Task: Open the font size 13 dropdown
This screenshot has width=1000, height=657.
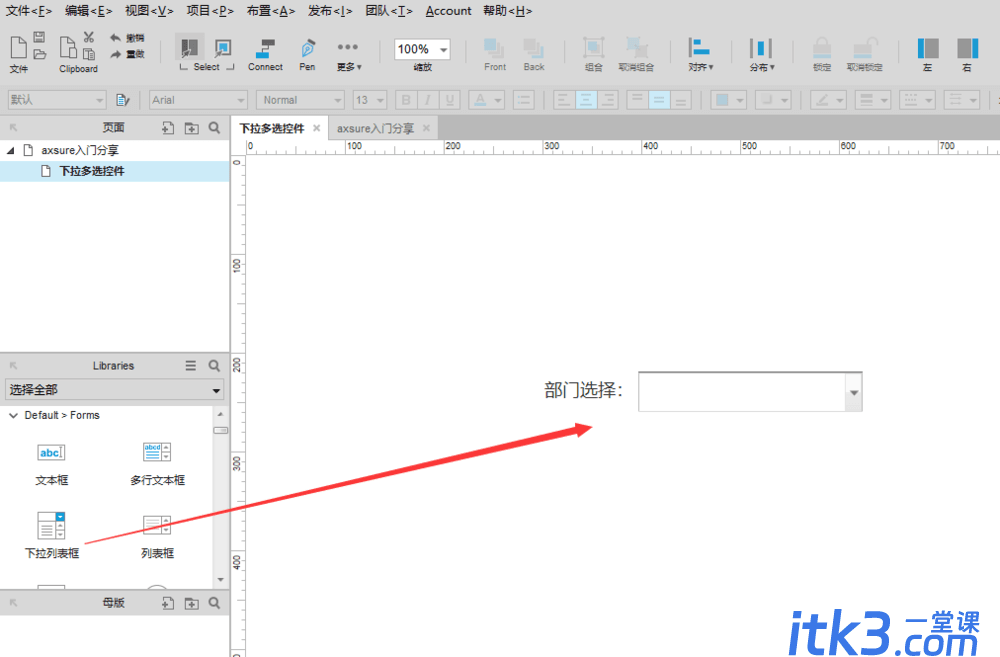Action: (370, 100)
